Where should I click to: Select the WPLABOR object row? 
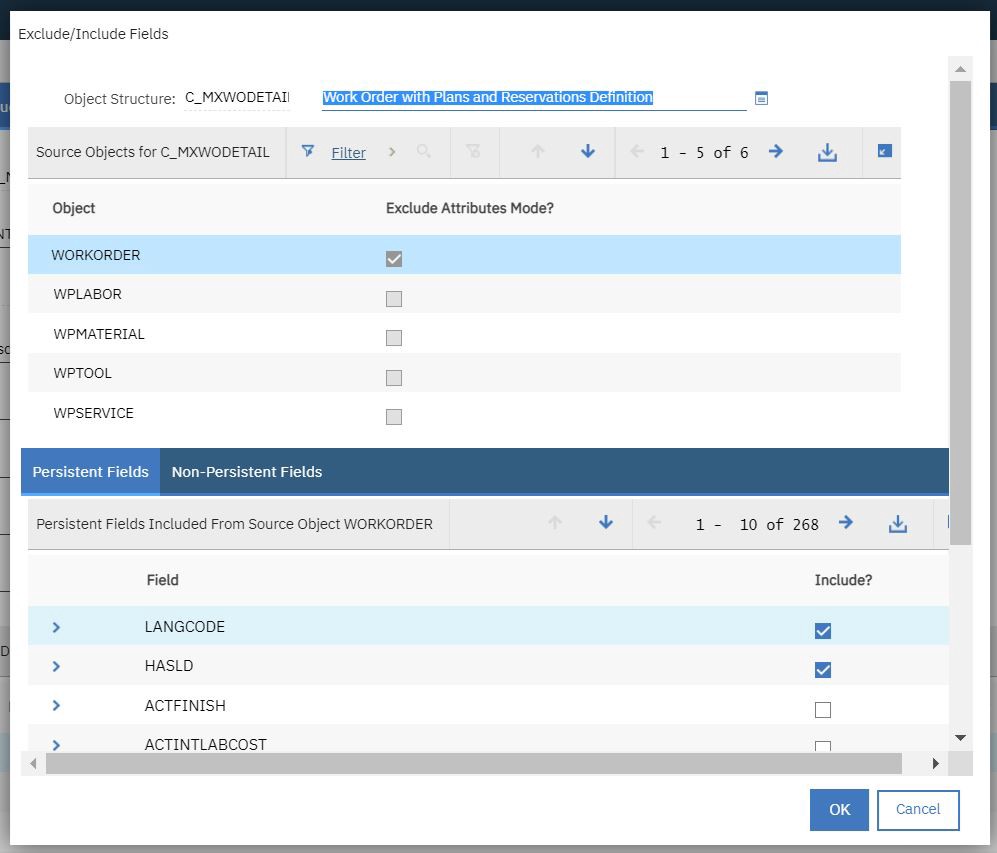tap(464, 294)
